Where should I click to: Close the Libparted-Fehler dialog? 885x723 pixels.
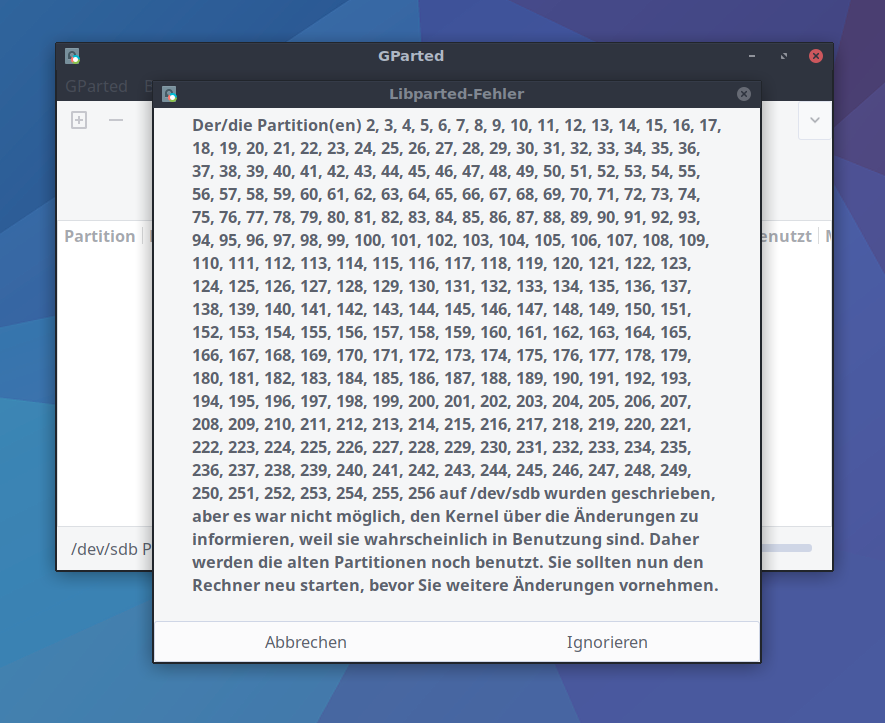pos(744,94)
